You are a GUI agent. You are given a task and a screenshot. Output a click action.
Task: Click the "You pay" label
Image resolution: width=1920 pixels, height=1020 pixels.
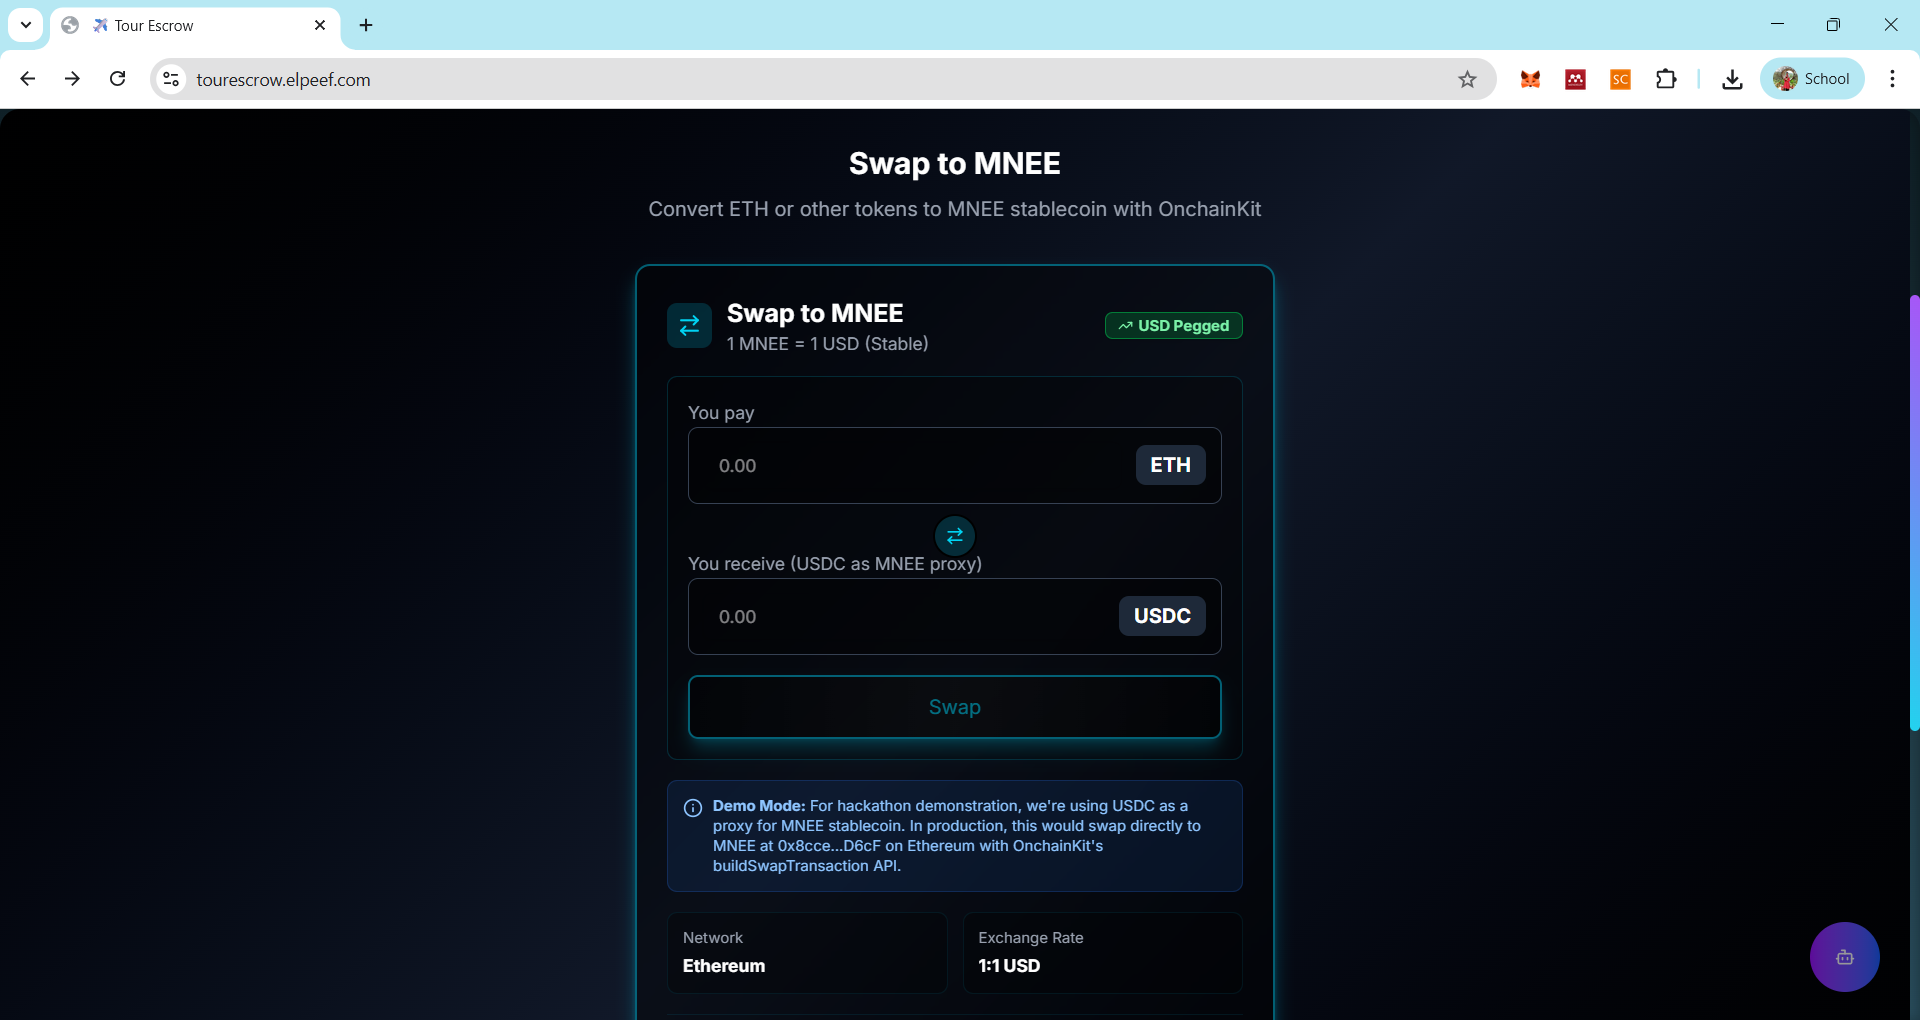tap(721, 413)
